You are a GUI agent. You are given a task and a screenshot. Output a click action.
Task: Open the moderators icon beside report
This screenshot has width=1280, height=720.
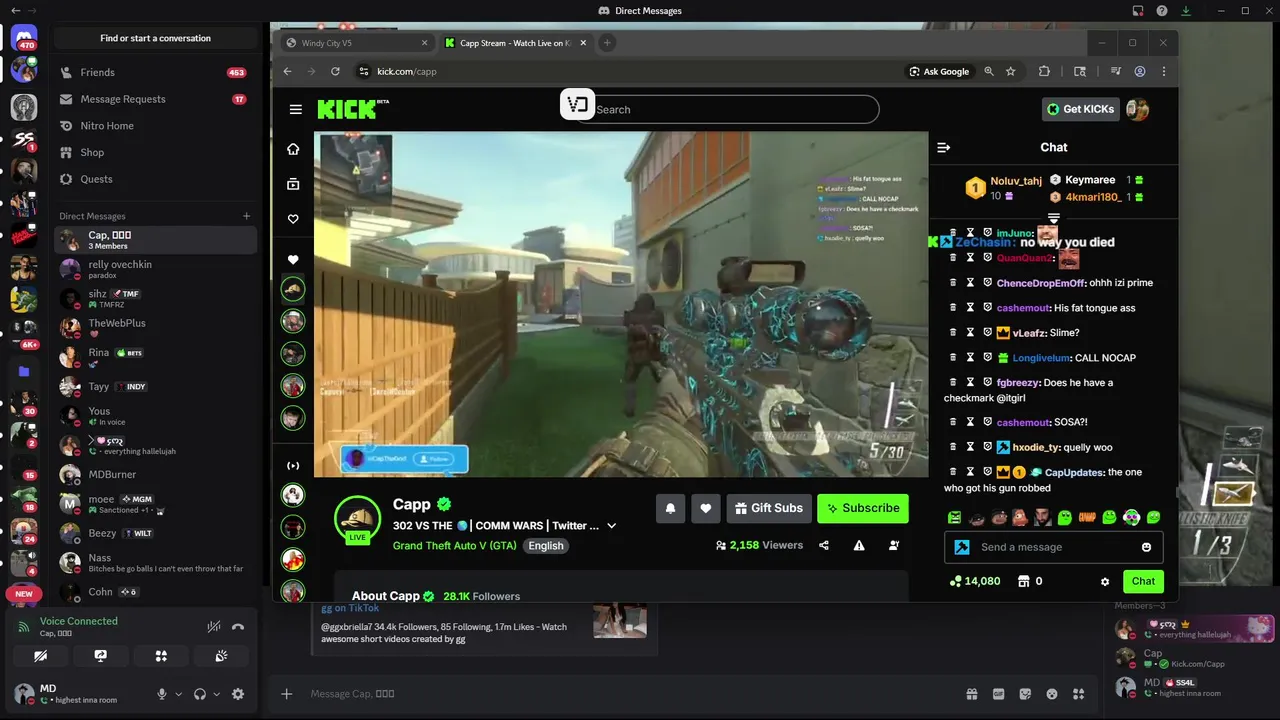(894, 545)
